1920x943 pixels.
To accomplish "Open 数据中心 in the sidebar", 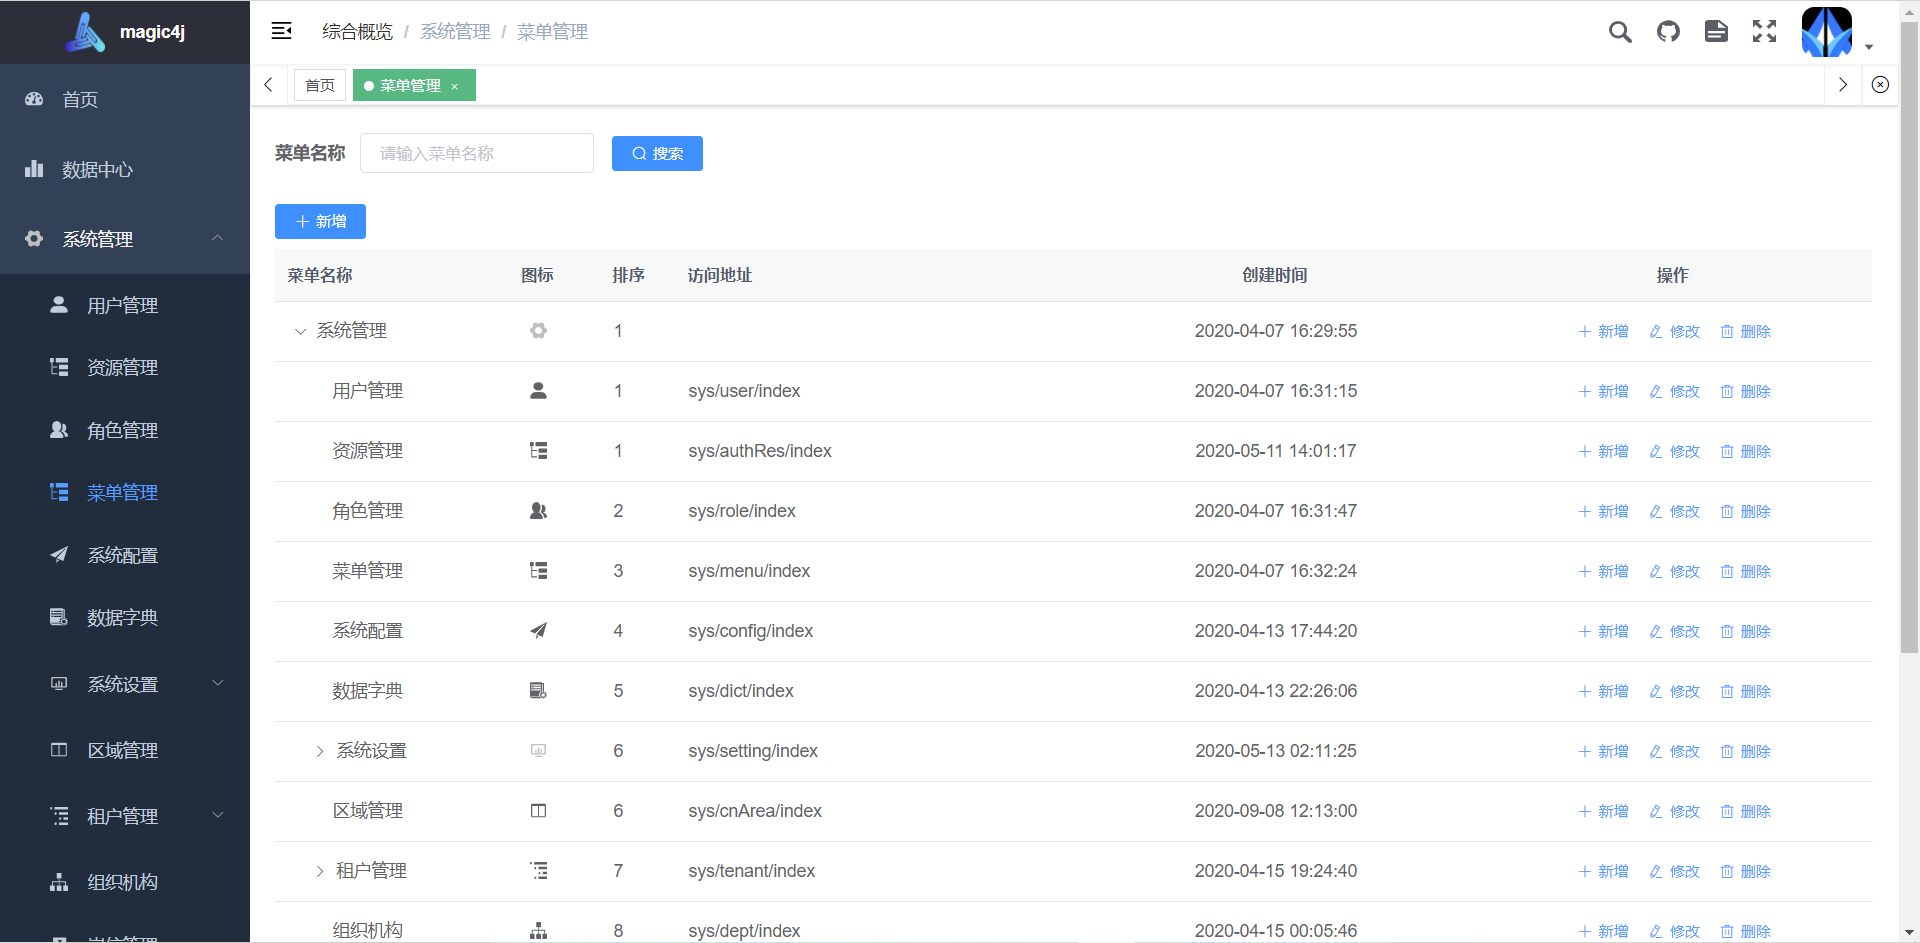I will tap(125, 169).
